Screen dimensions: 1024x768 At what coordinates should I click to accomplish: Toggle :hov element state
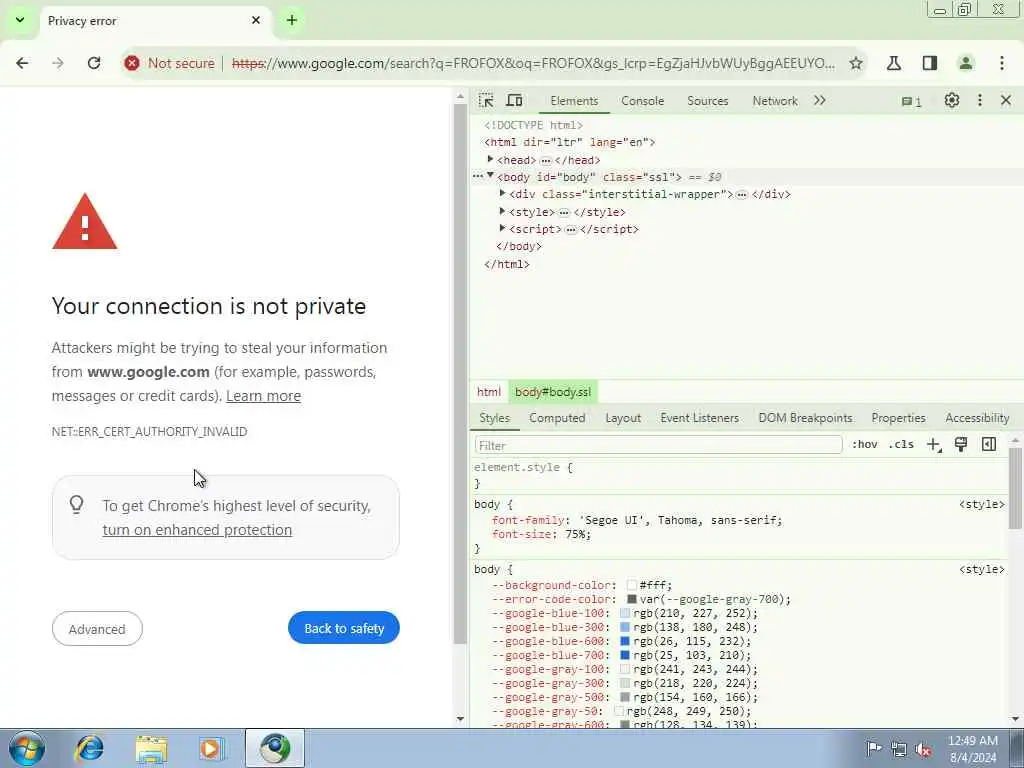pos(865,445)
